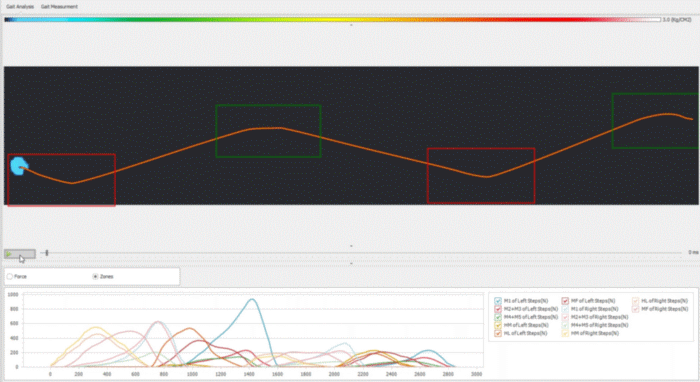The width and height of the screenshot is (700, 382).
Task: Toggle M1 of Right Steps(N) checkbox
Action: tap(565, 309)
